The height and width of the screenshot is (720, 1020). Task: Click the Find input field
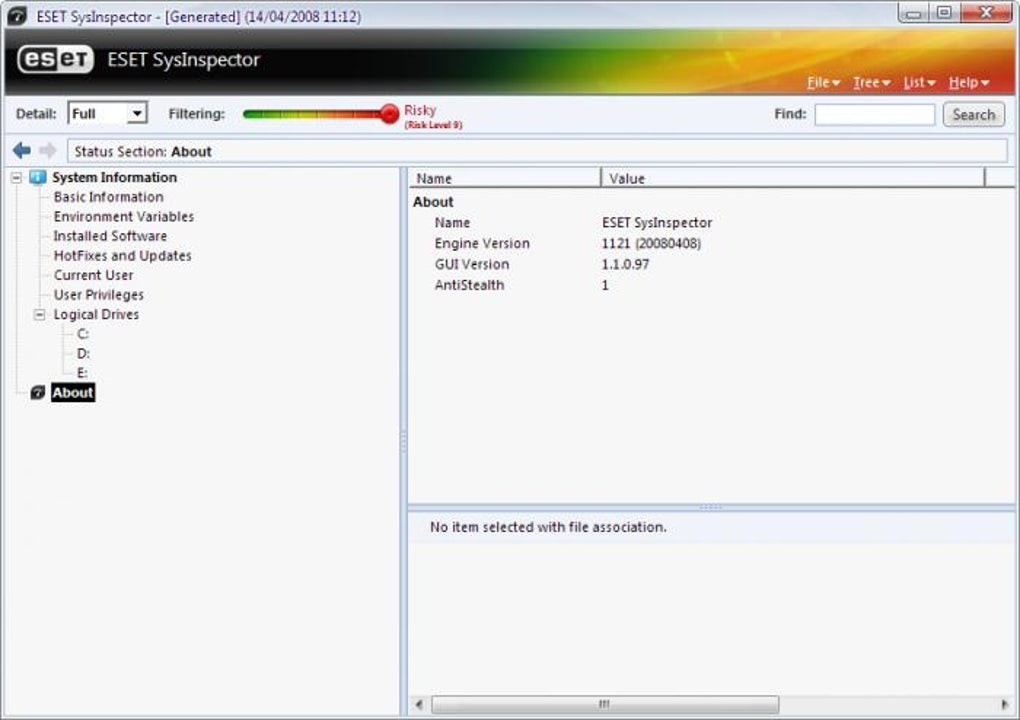click(874, 114)
